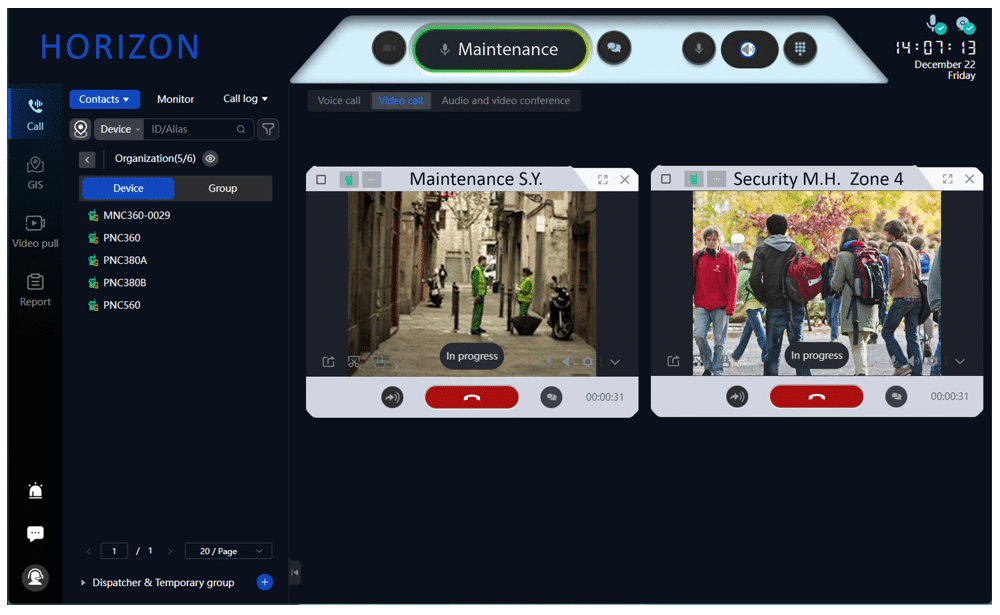The image size is (1000, 615).
Task: Open the Video pull panel
Action: pyautogui.click(x=35, y=230)
